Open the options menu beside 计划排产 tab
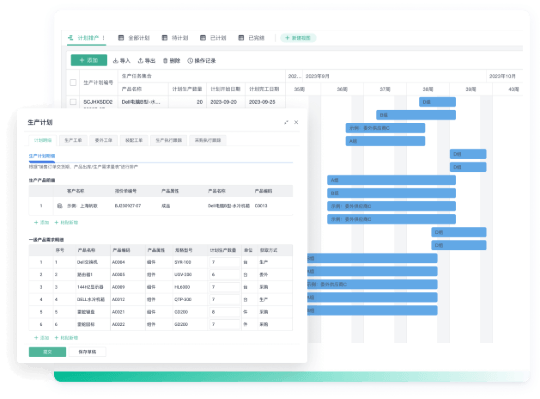The image size is (540, 399). pyautogui.click(x=103, y=38)
